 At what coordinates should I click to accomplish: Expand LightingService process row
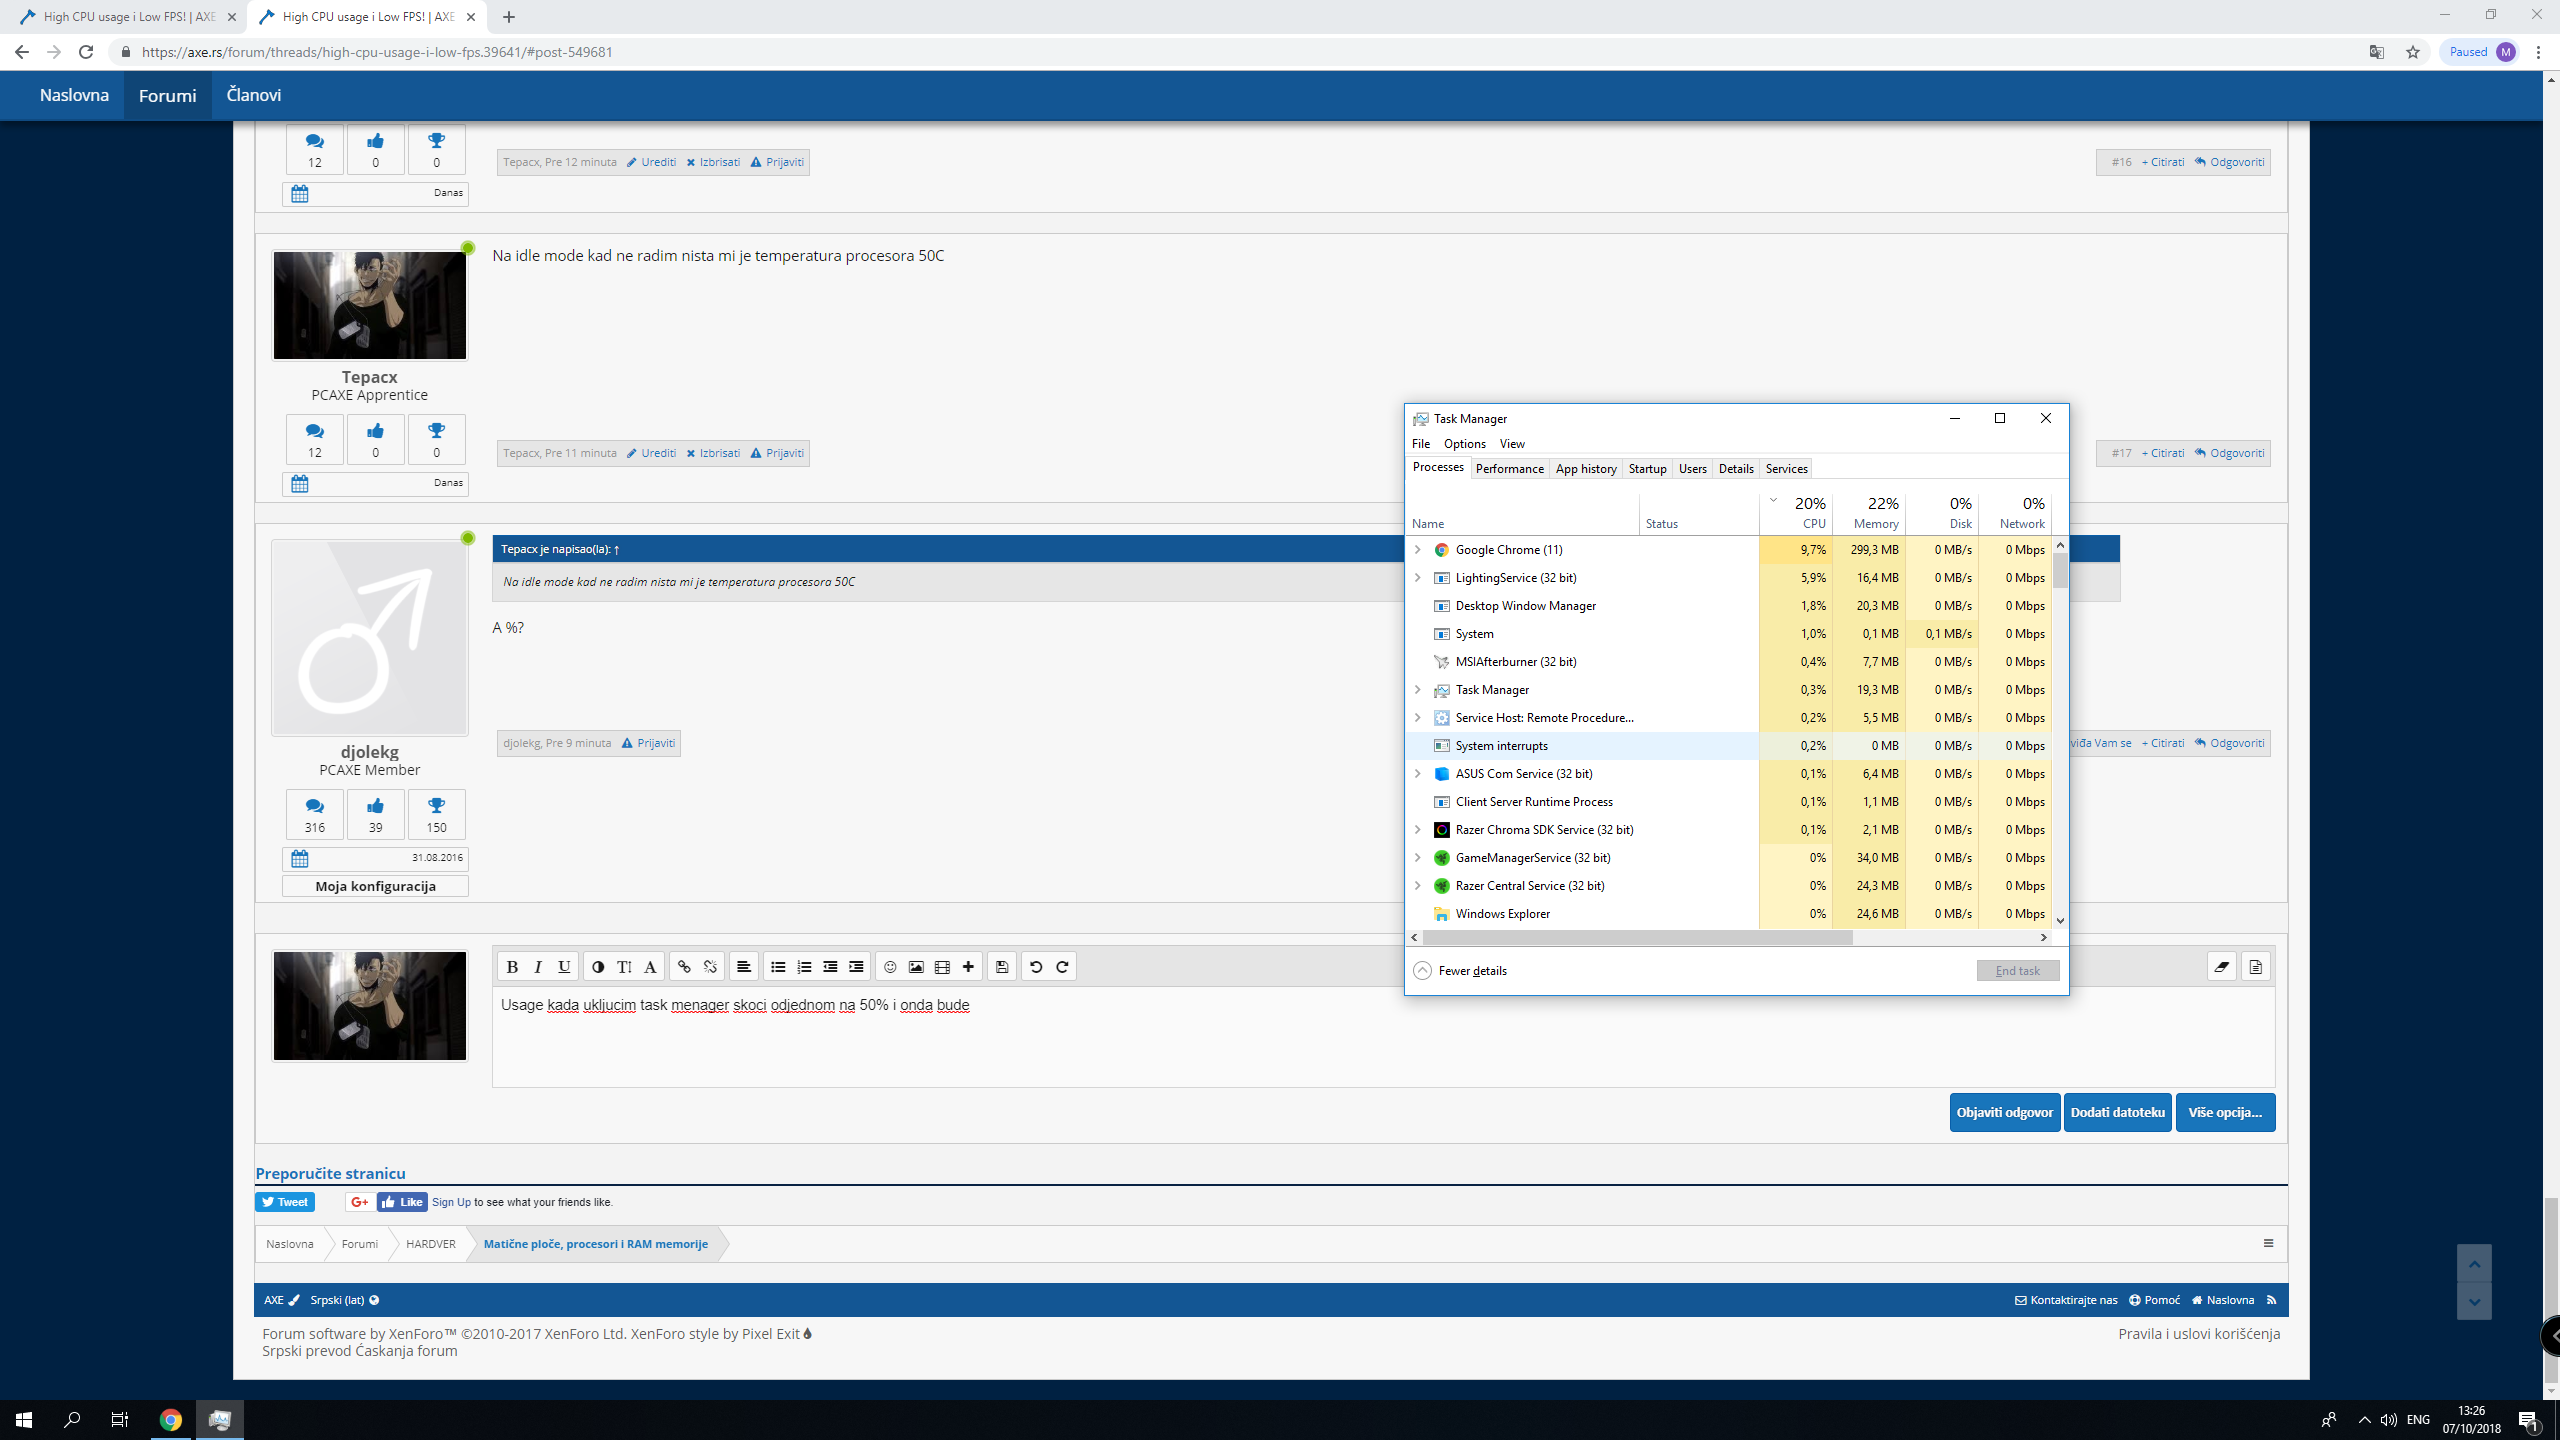click(x=1417, y=578)
